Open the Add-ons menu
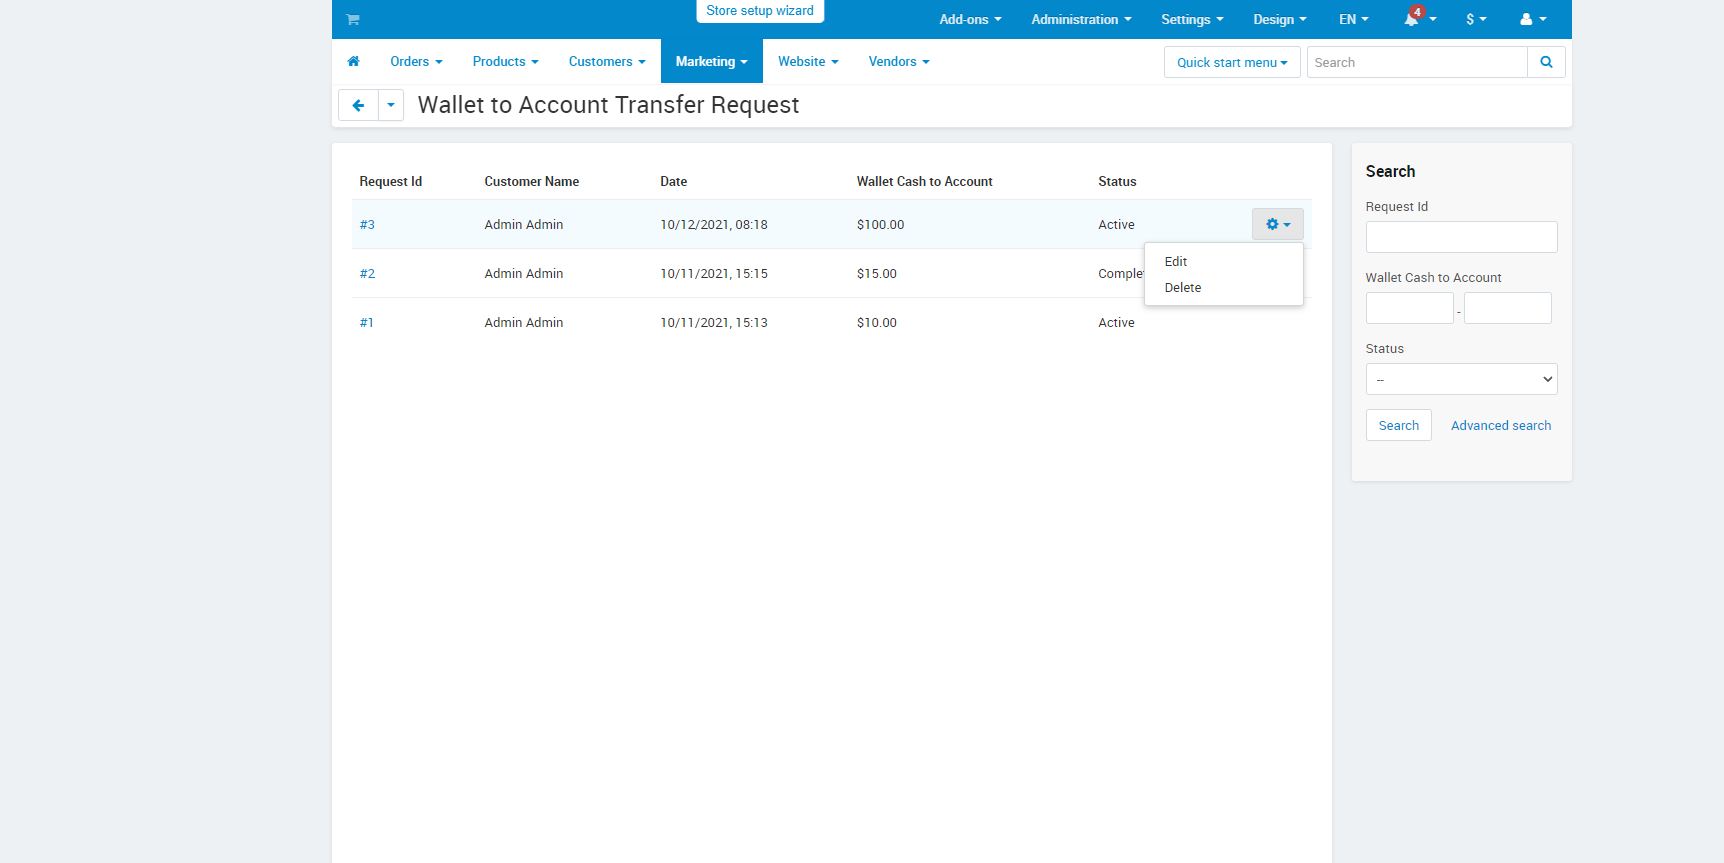This screenshot has width=1724, height=863. [x=970, y=19]
